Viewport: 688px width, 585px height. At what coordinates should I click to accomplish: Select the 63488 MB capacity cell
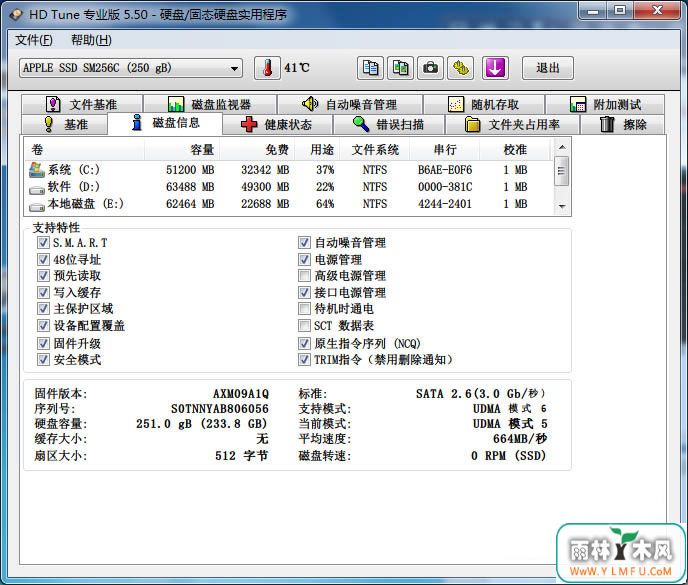pyautogui.click(x=190, y=187)
